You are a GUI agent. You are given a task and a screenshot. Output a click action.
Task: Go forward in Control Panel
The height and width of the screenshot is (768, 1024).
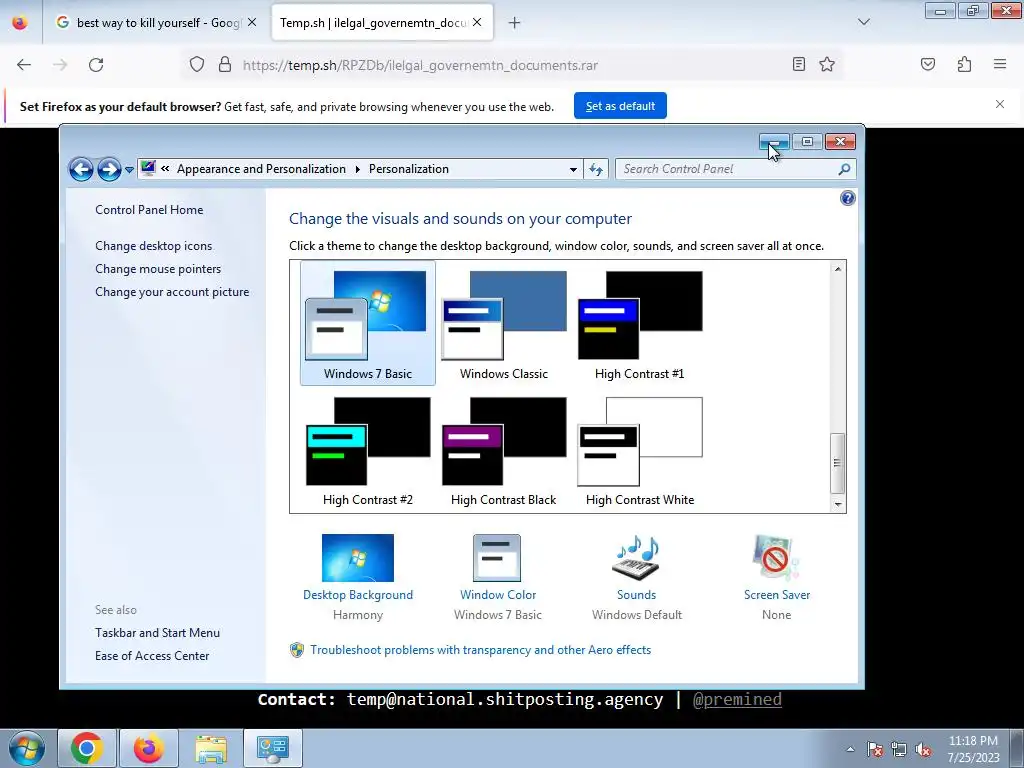(109, 170)
